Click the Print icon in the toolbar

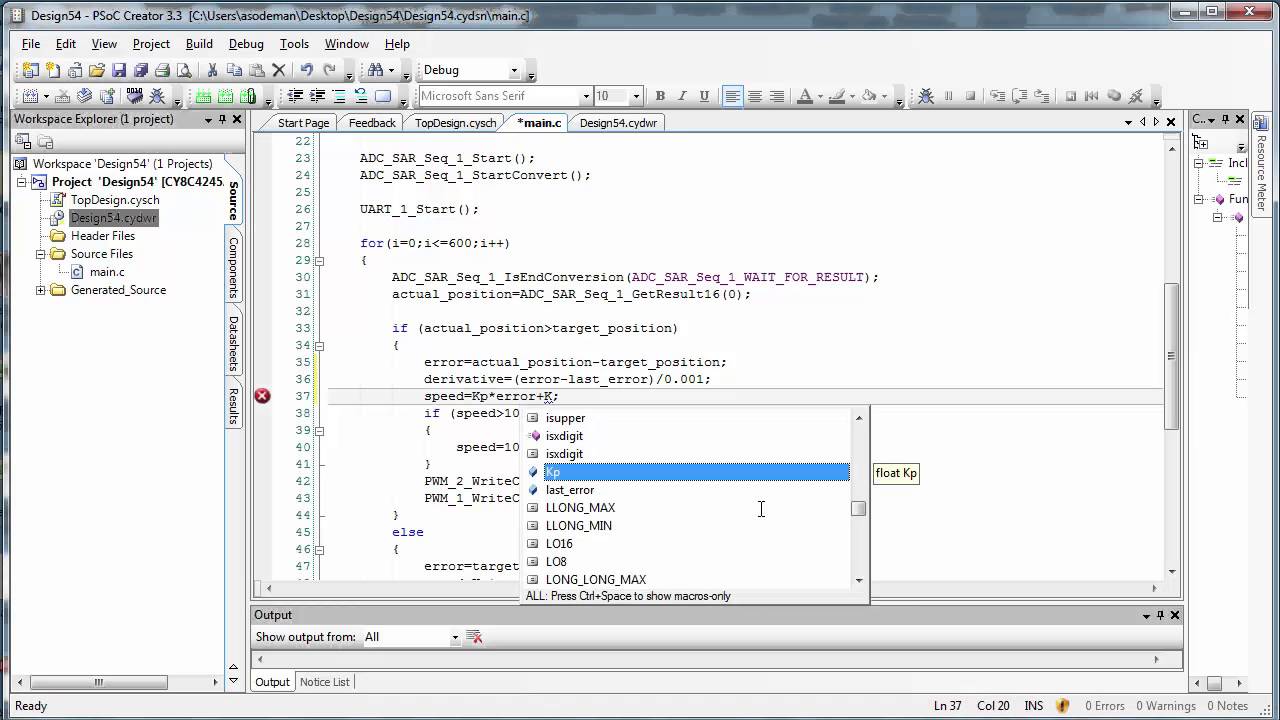pyautogui.click(x=163, y=70)
